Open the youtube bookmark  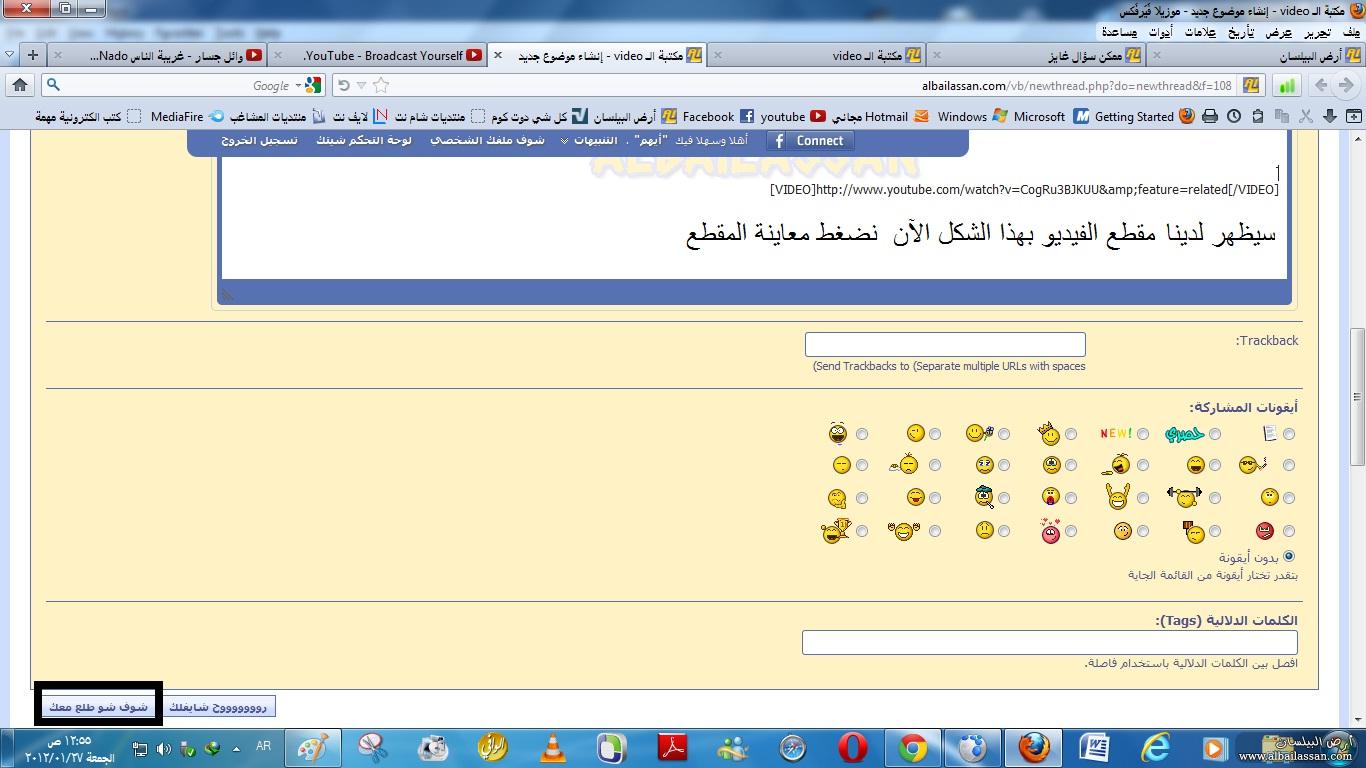pyautogui.click(x=793, y=117)
